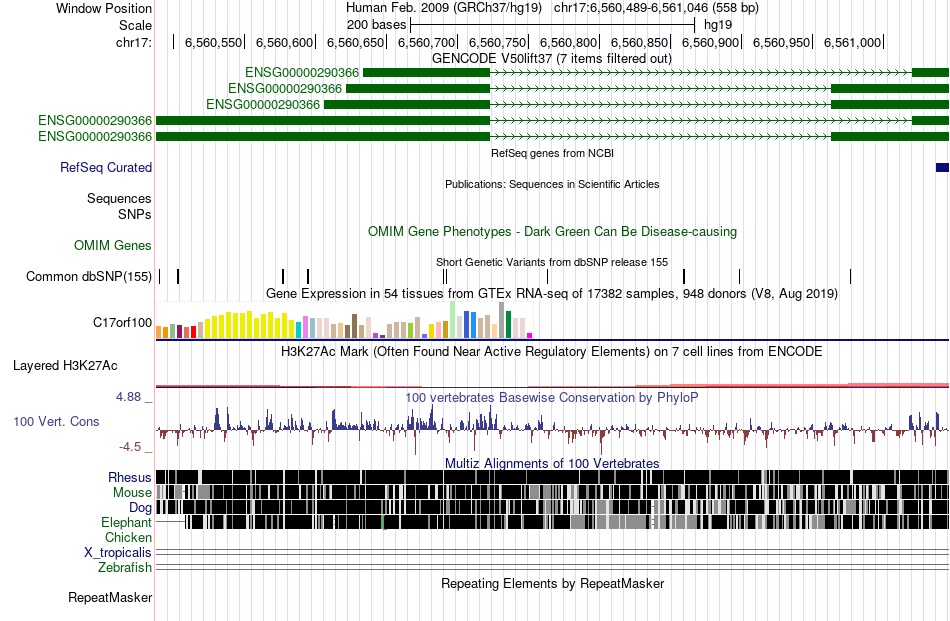This screenshot has width=950, height=621.
Task: Click the Mouse species label
Action: pyautogui.click(x=132, y=493)
